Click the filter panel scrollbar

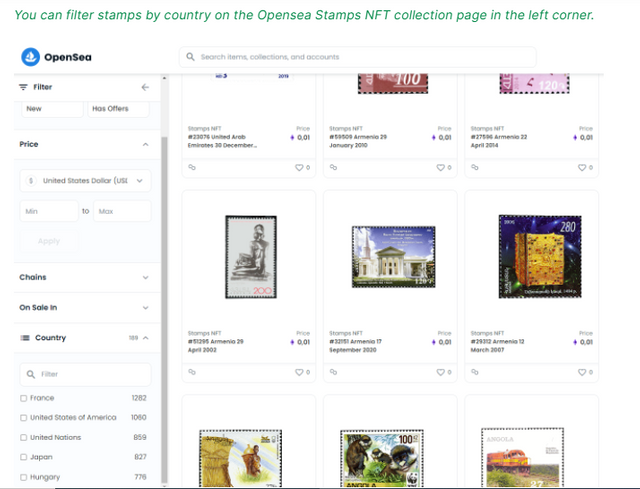tap(164, 310)
